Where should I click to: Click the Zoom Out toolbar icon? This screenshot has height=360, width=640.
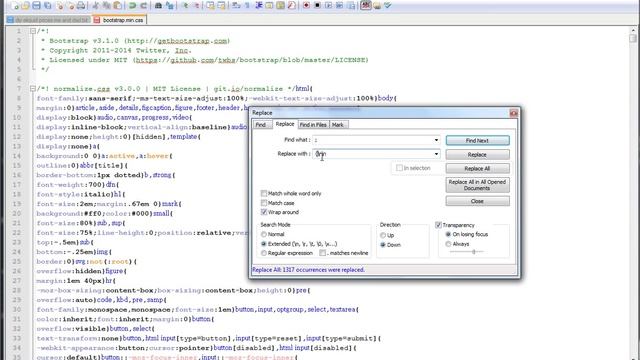[x=197, y=5]
